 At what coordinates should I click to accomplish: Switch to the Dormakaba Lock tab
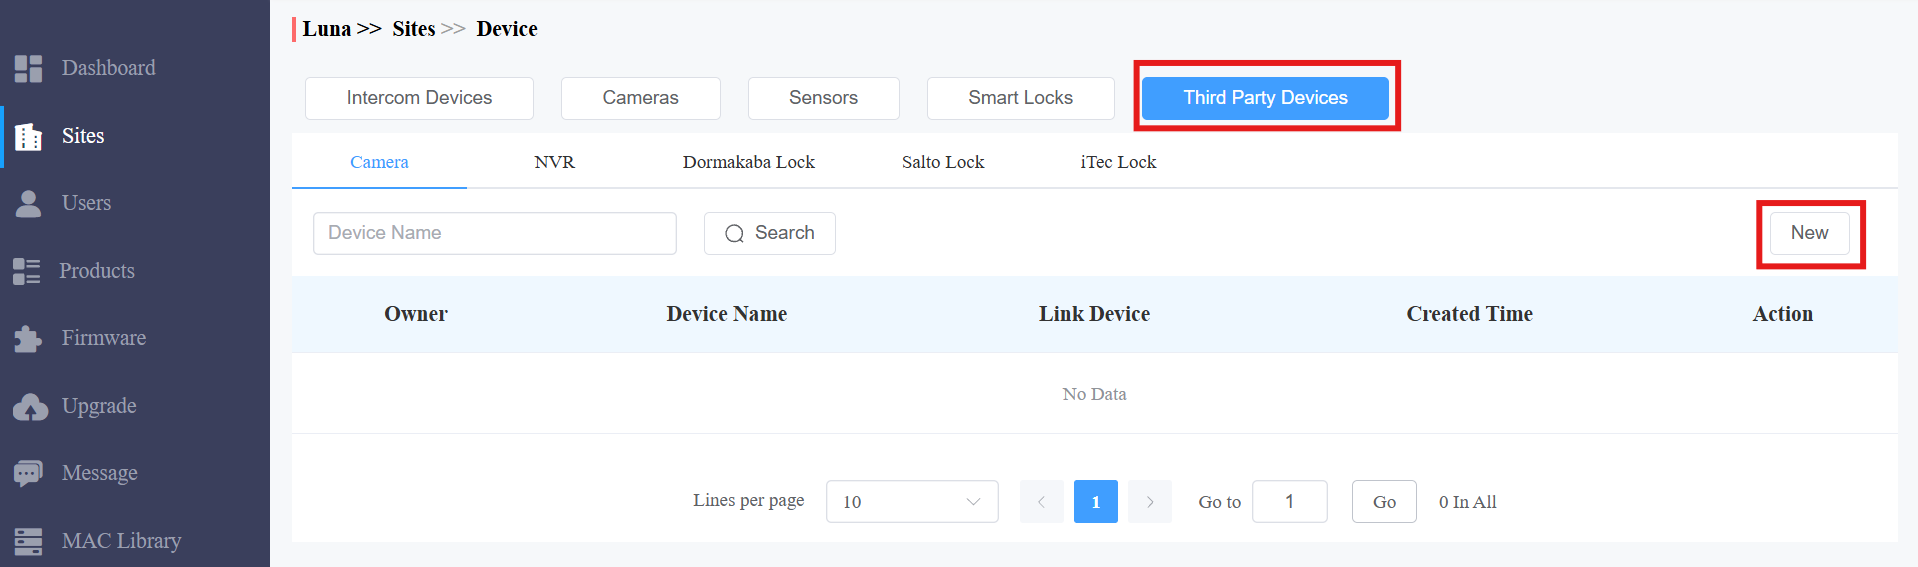click(x=749, y=162)
